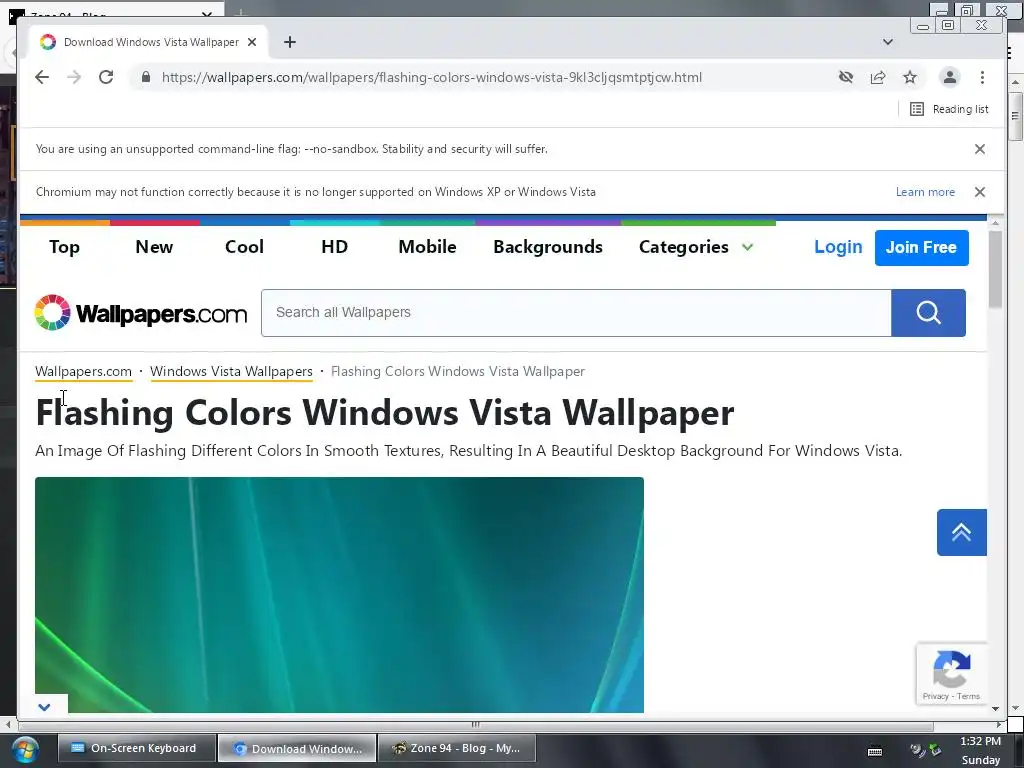Open the reCAPTCHA Terms link

coord(968,696)
